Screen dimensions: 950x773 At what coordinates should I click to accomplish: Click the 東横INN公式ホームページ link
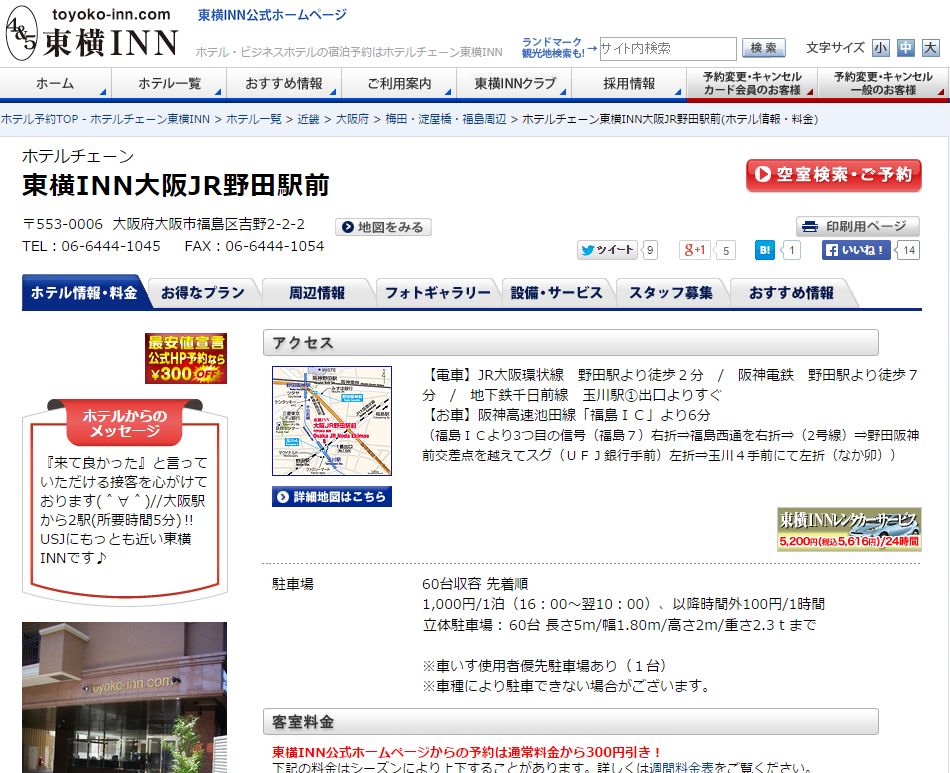(272, 15)
